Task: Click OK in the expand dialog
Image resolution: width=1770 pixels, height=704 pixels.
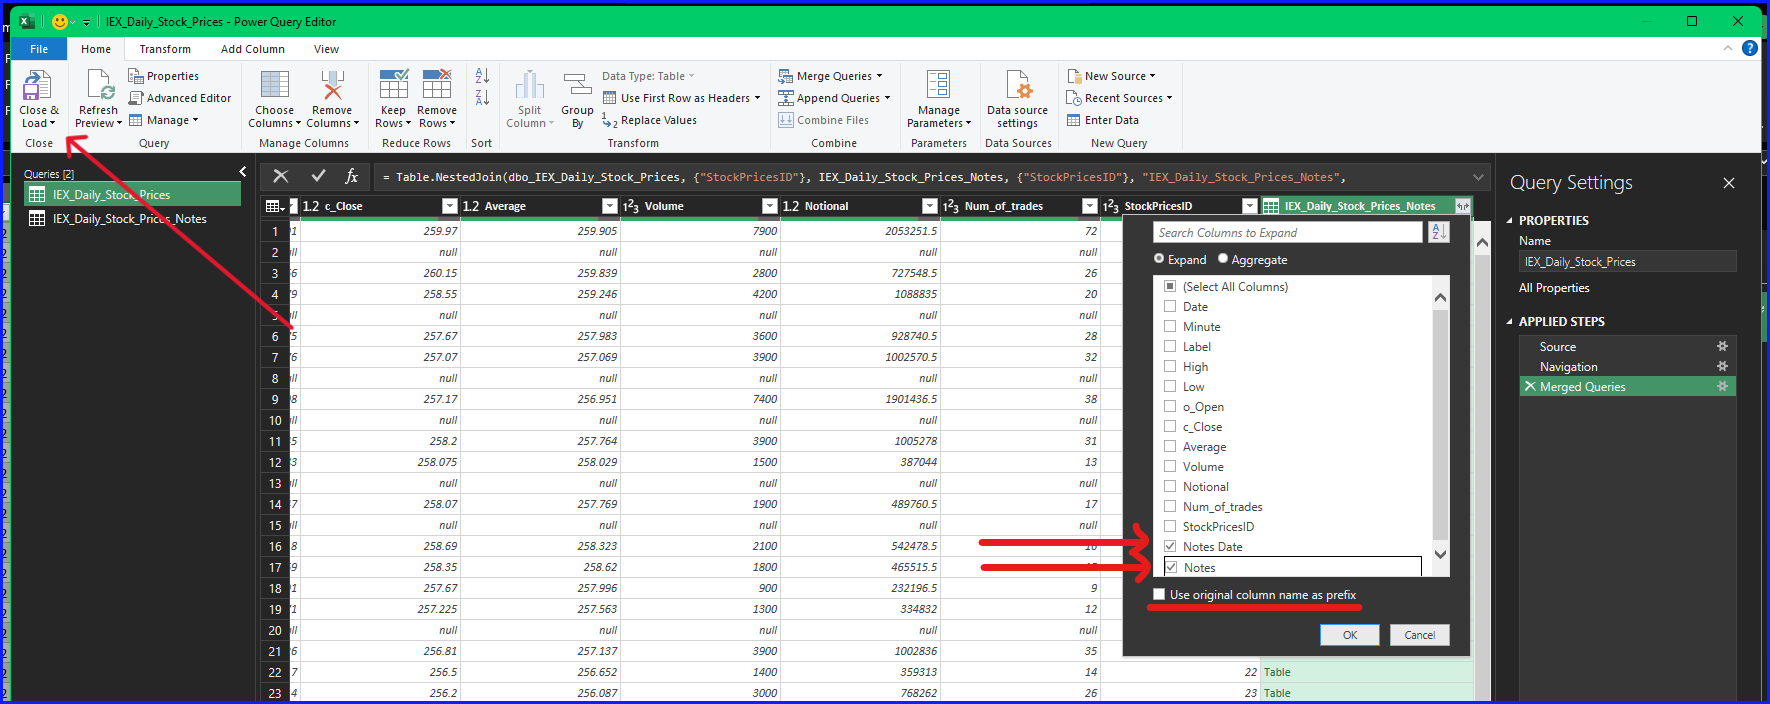Action: (1350, 635)
